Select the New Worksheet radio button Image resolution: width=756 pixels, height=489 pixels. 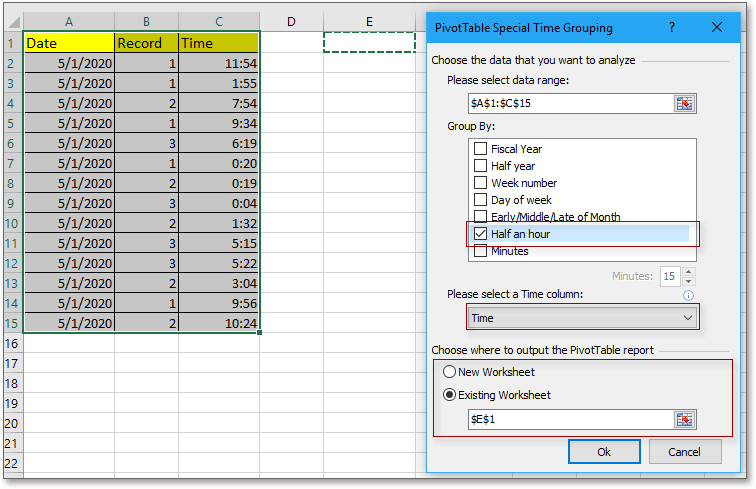click(449, 372)
